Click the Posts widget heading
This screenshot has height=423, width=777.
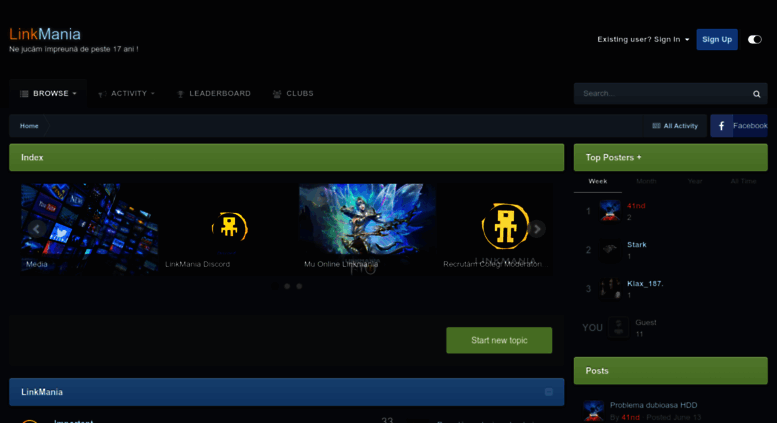pyautogui.click(x=597, y=371)
